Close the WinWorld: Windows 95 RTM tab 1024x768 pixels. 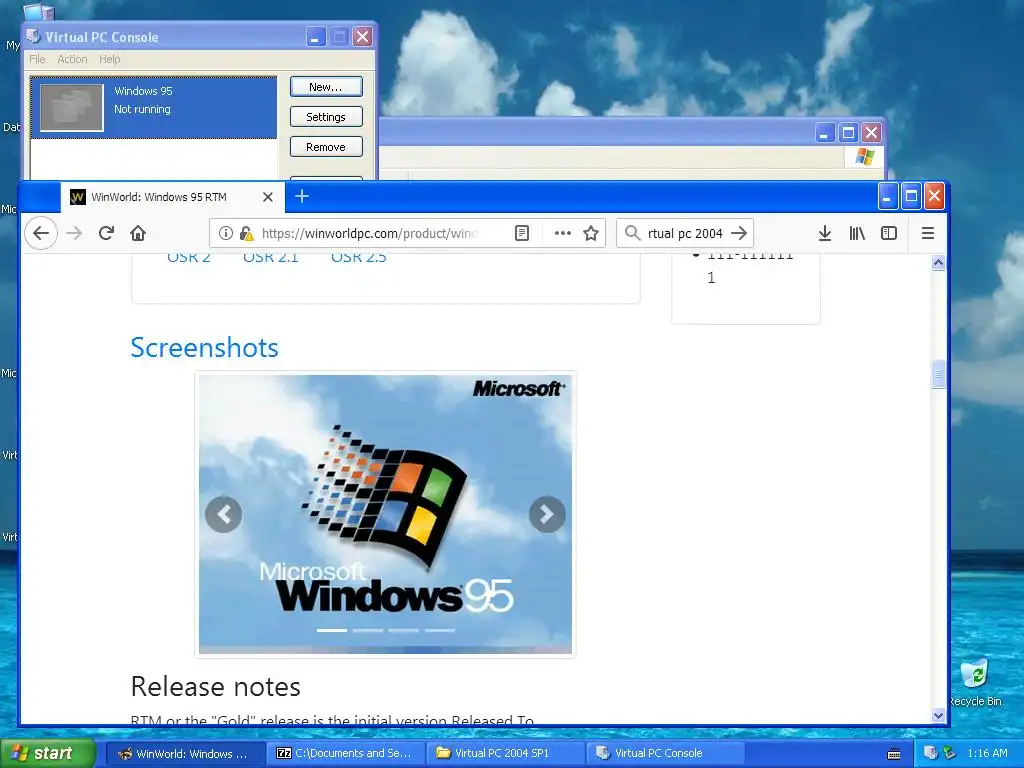pos(268,197)
